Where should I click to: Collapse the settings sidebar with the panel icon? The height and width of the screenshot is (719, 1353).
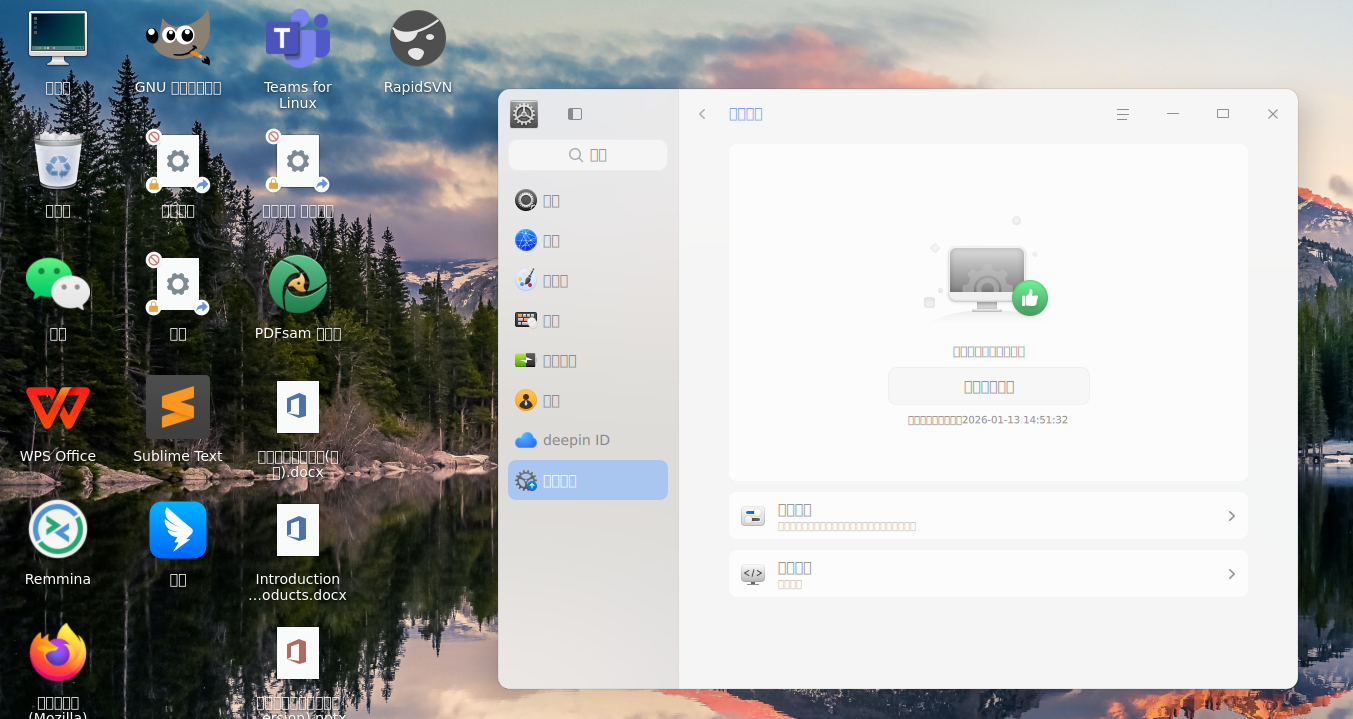(575, 114)
